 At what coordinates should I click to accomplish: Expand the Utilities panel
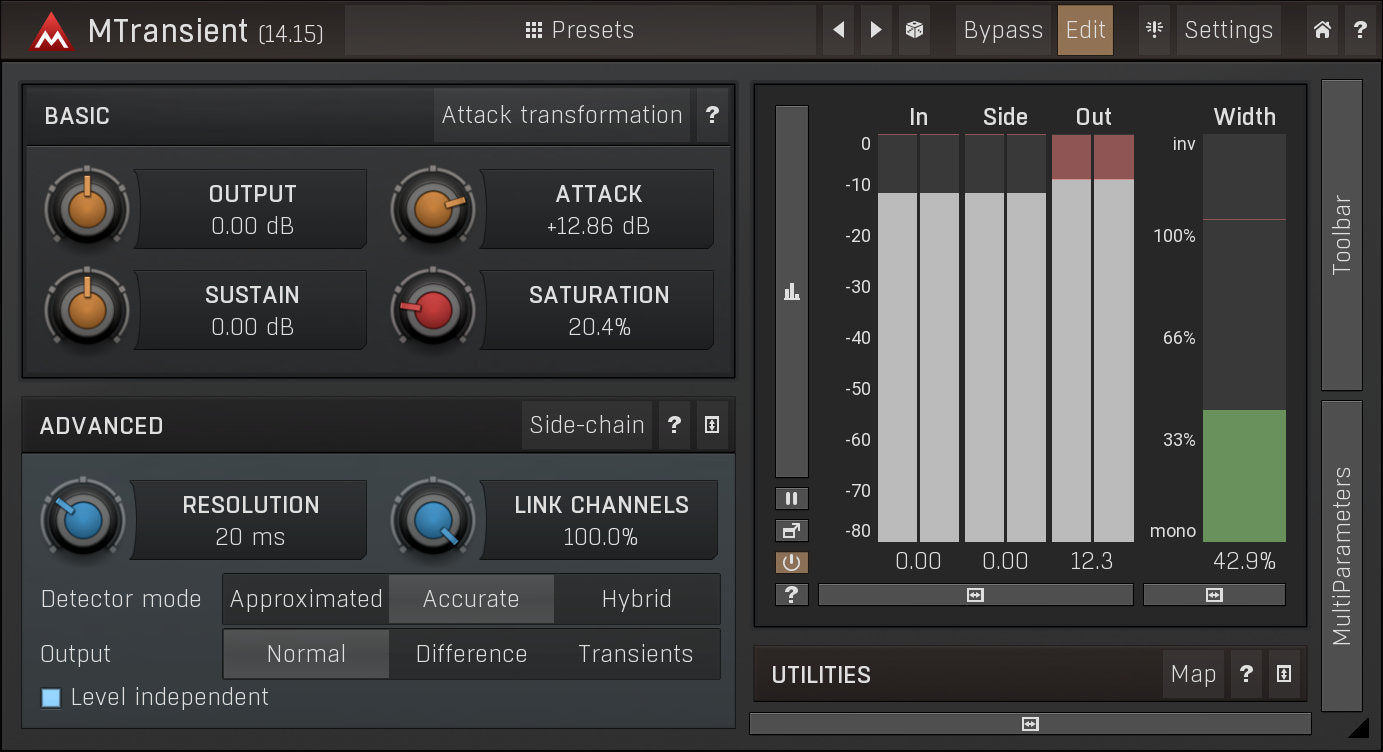click(1284, 675)
